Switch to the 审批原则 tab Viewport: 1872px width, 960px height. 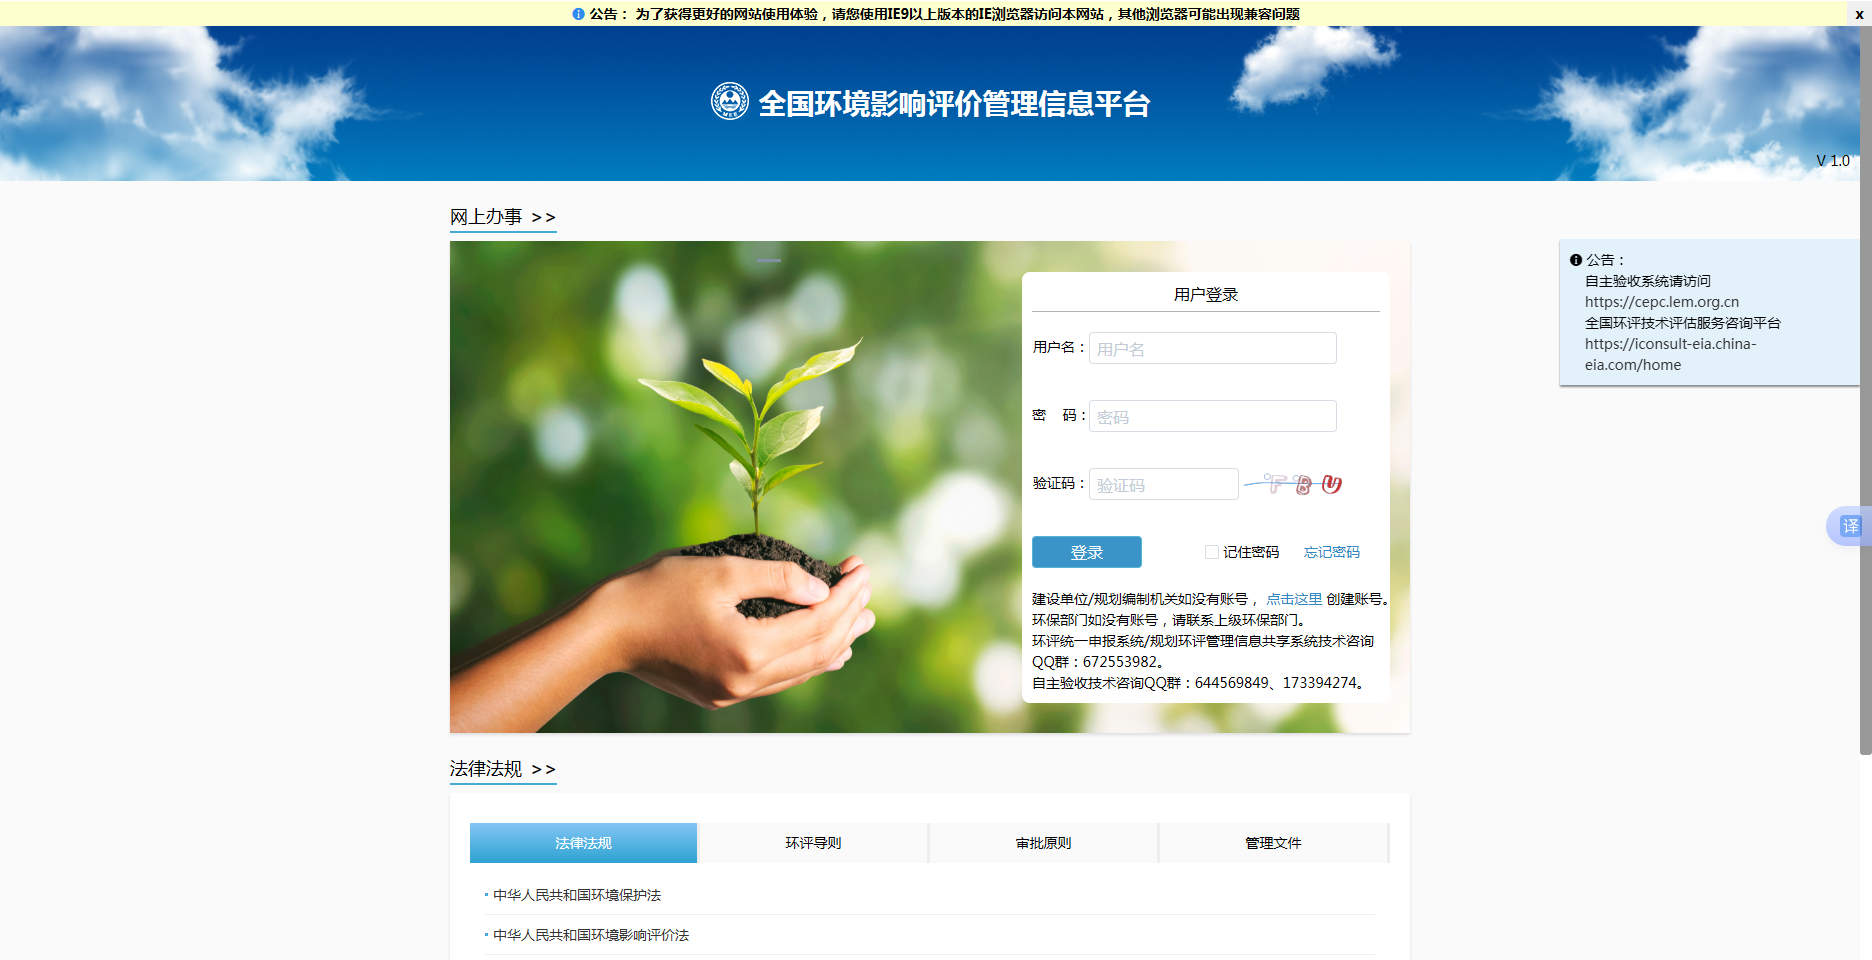[x=1043, y=843]
